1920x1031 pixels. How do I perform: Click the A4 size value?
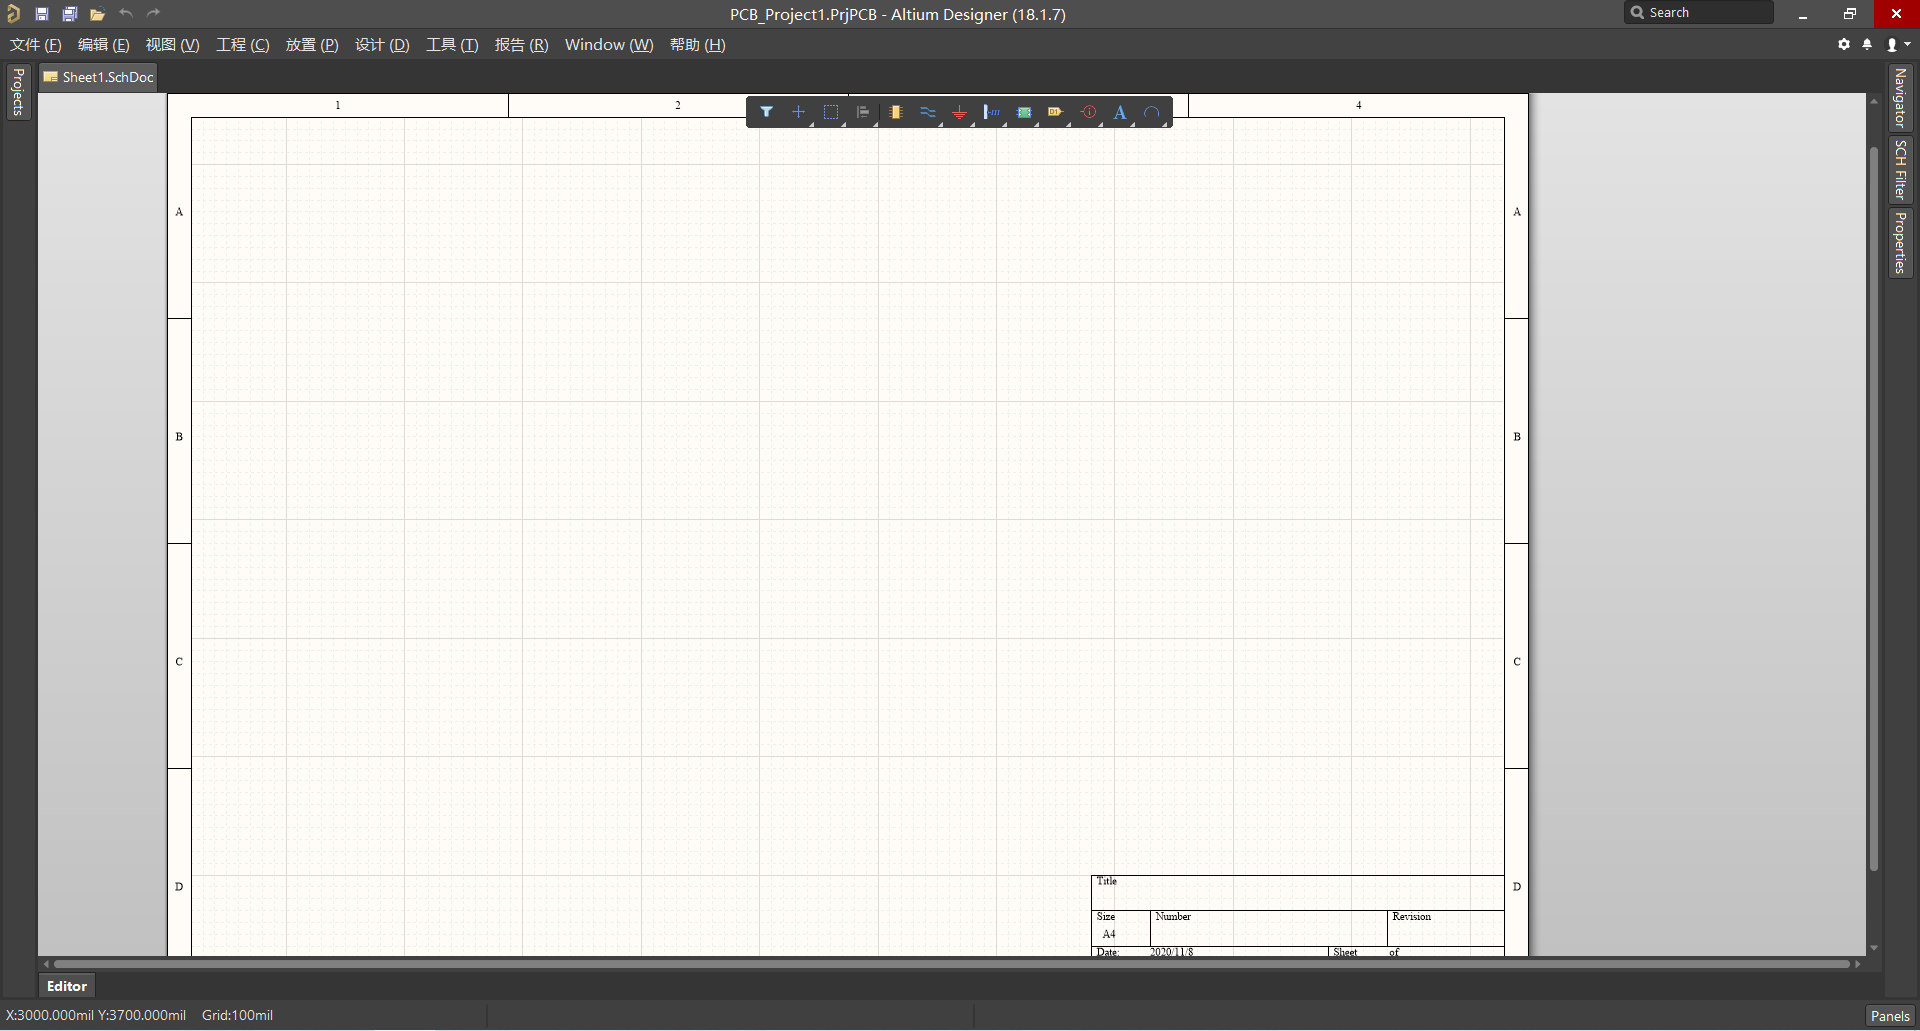point(1109,934)
